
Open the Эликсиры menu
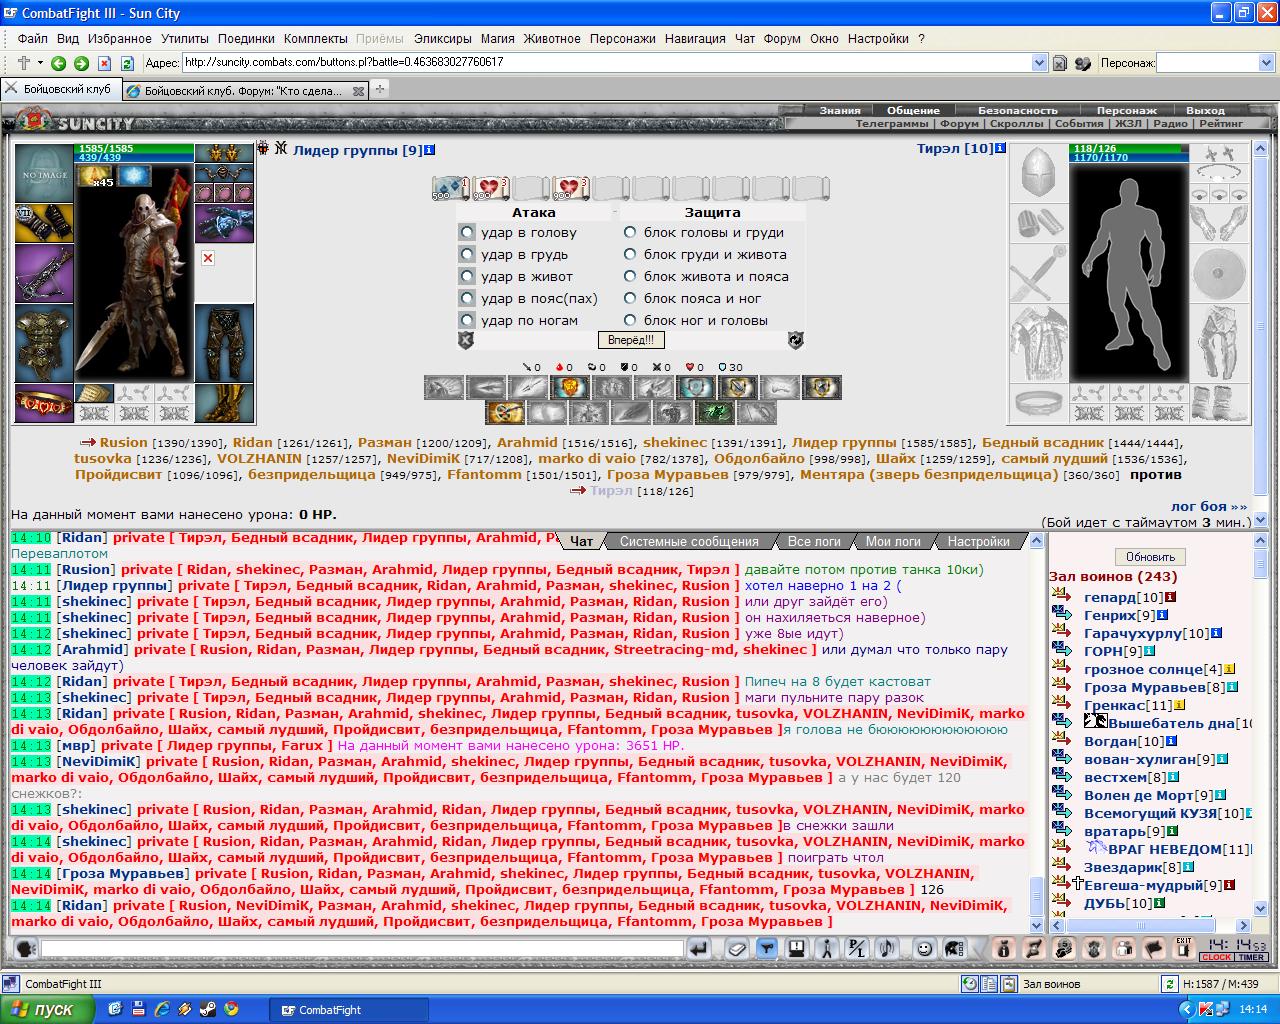[442, 38]
